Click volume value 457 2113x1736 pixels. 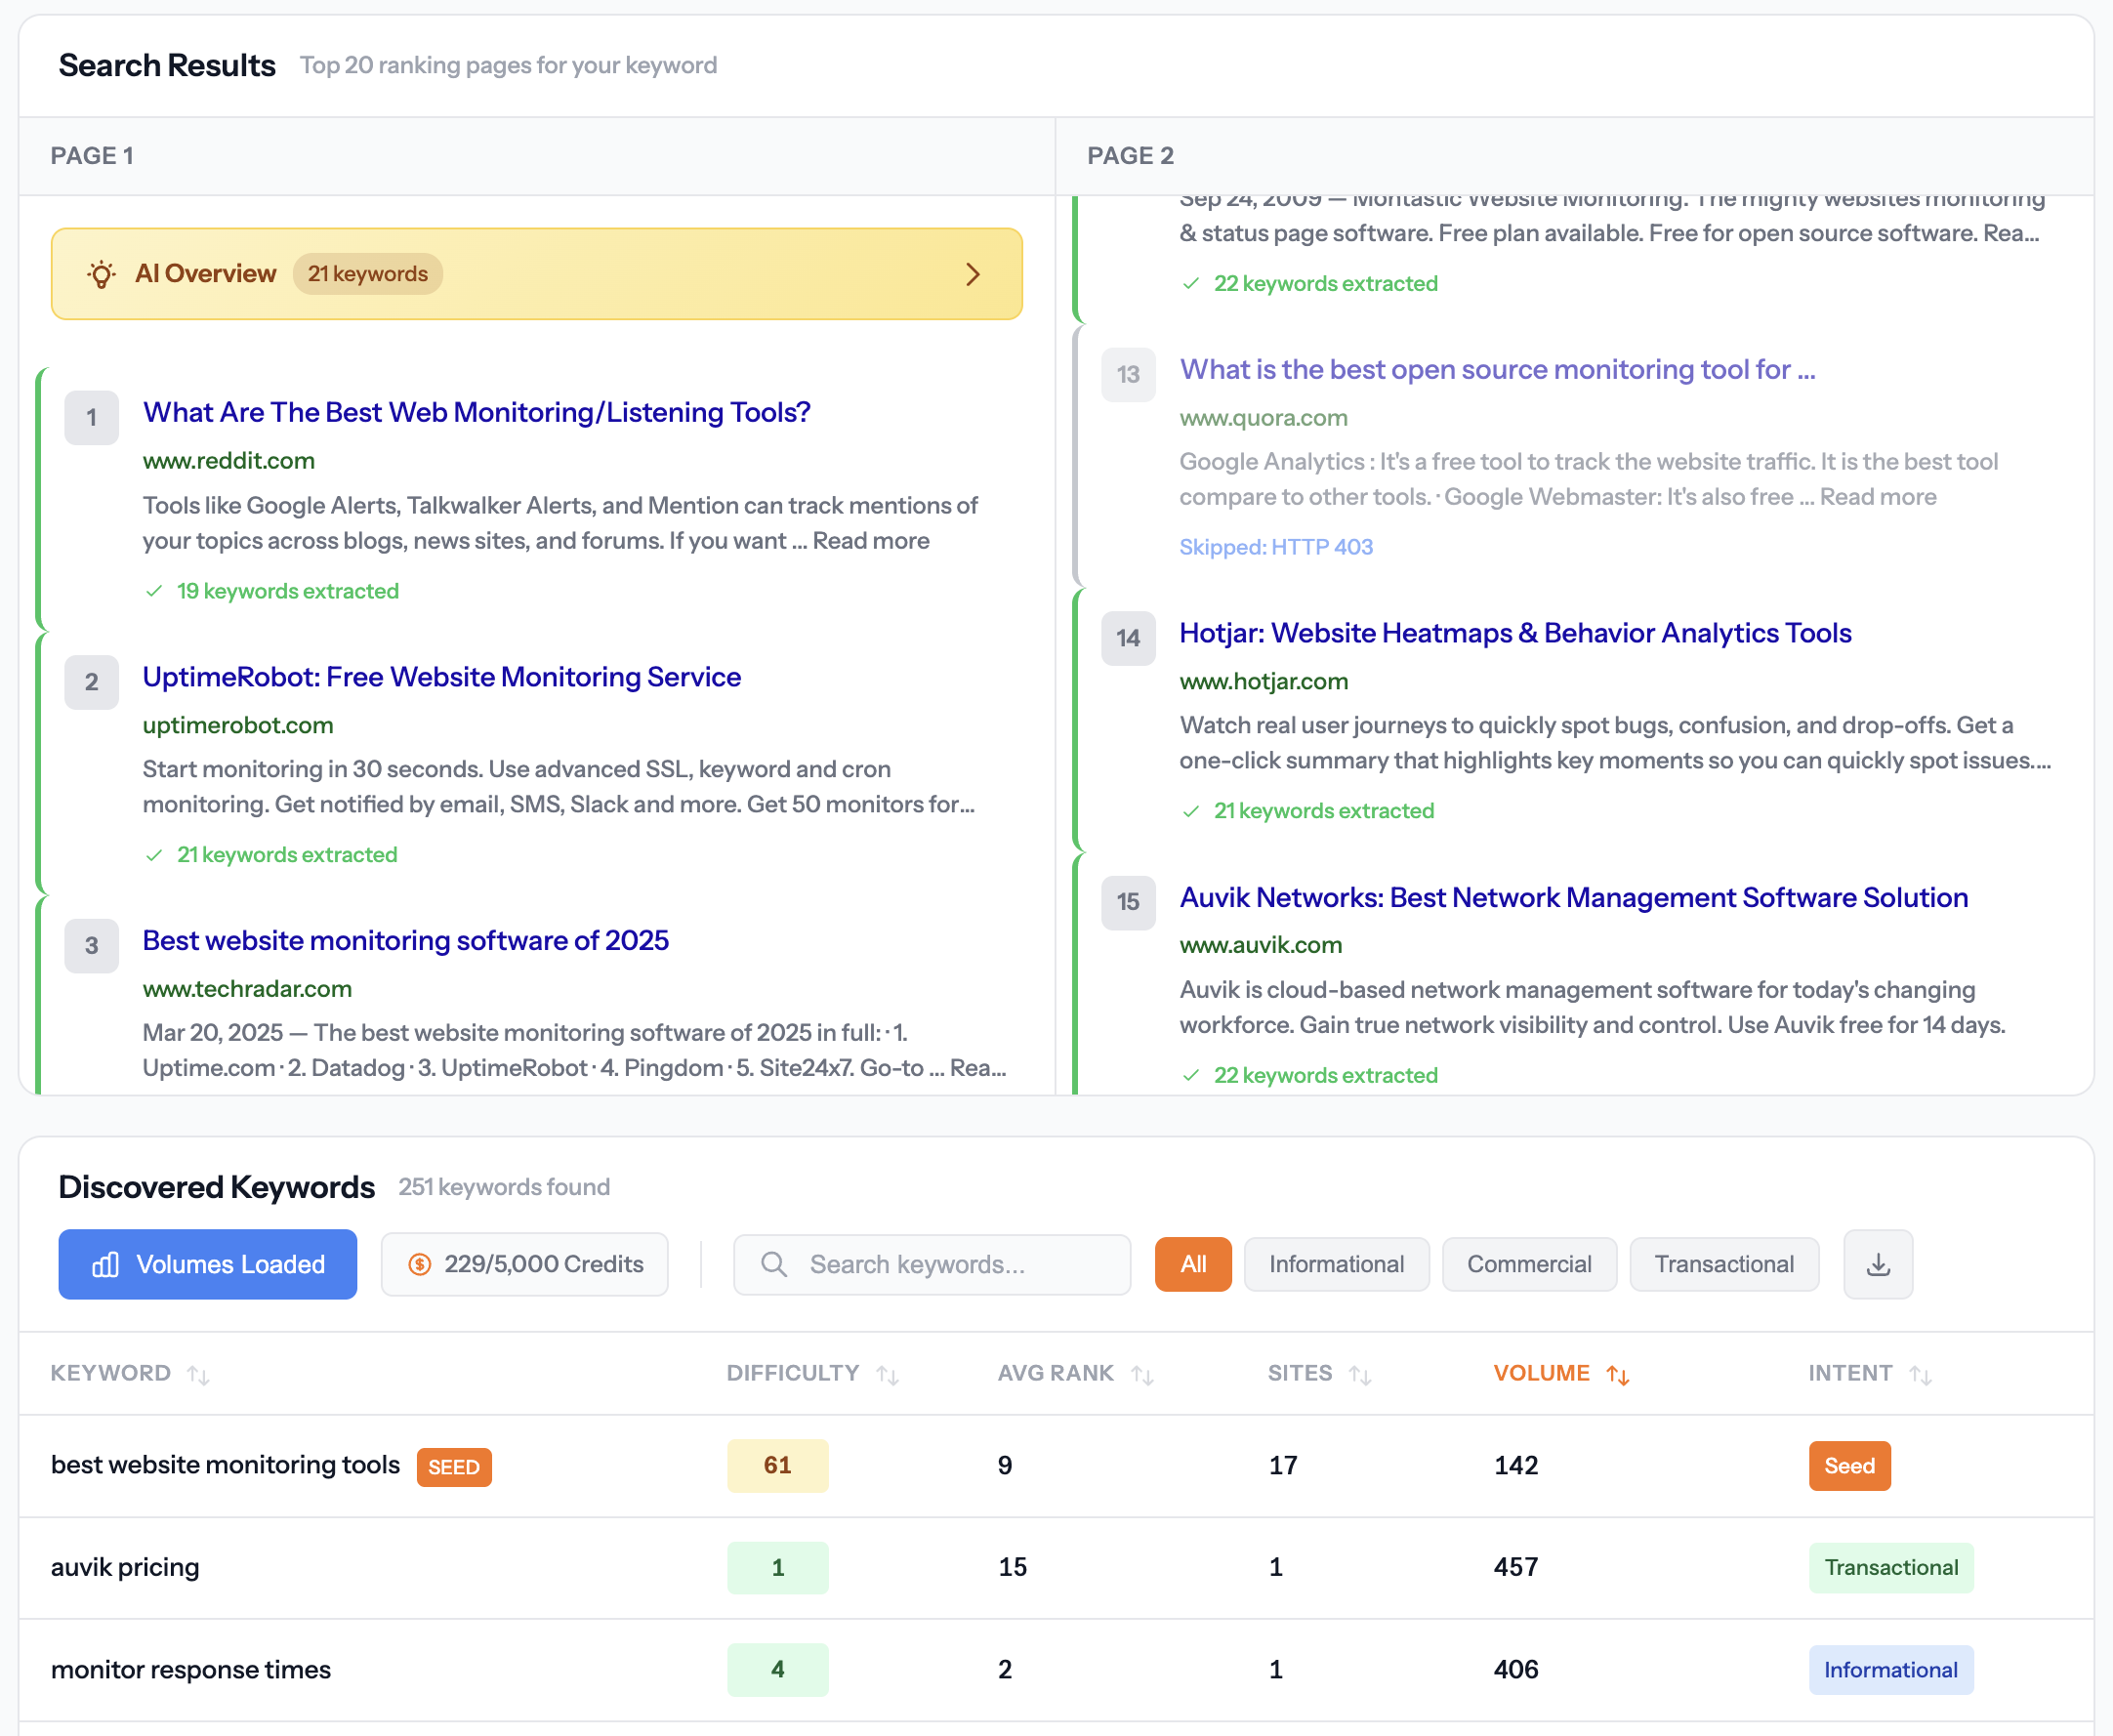tap(1516, 1567)
